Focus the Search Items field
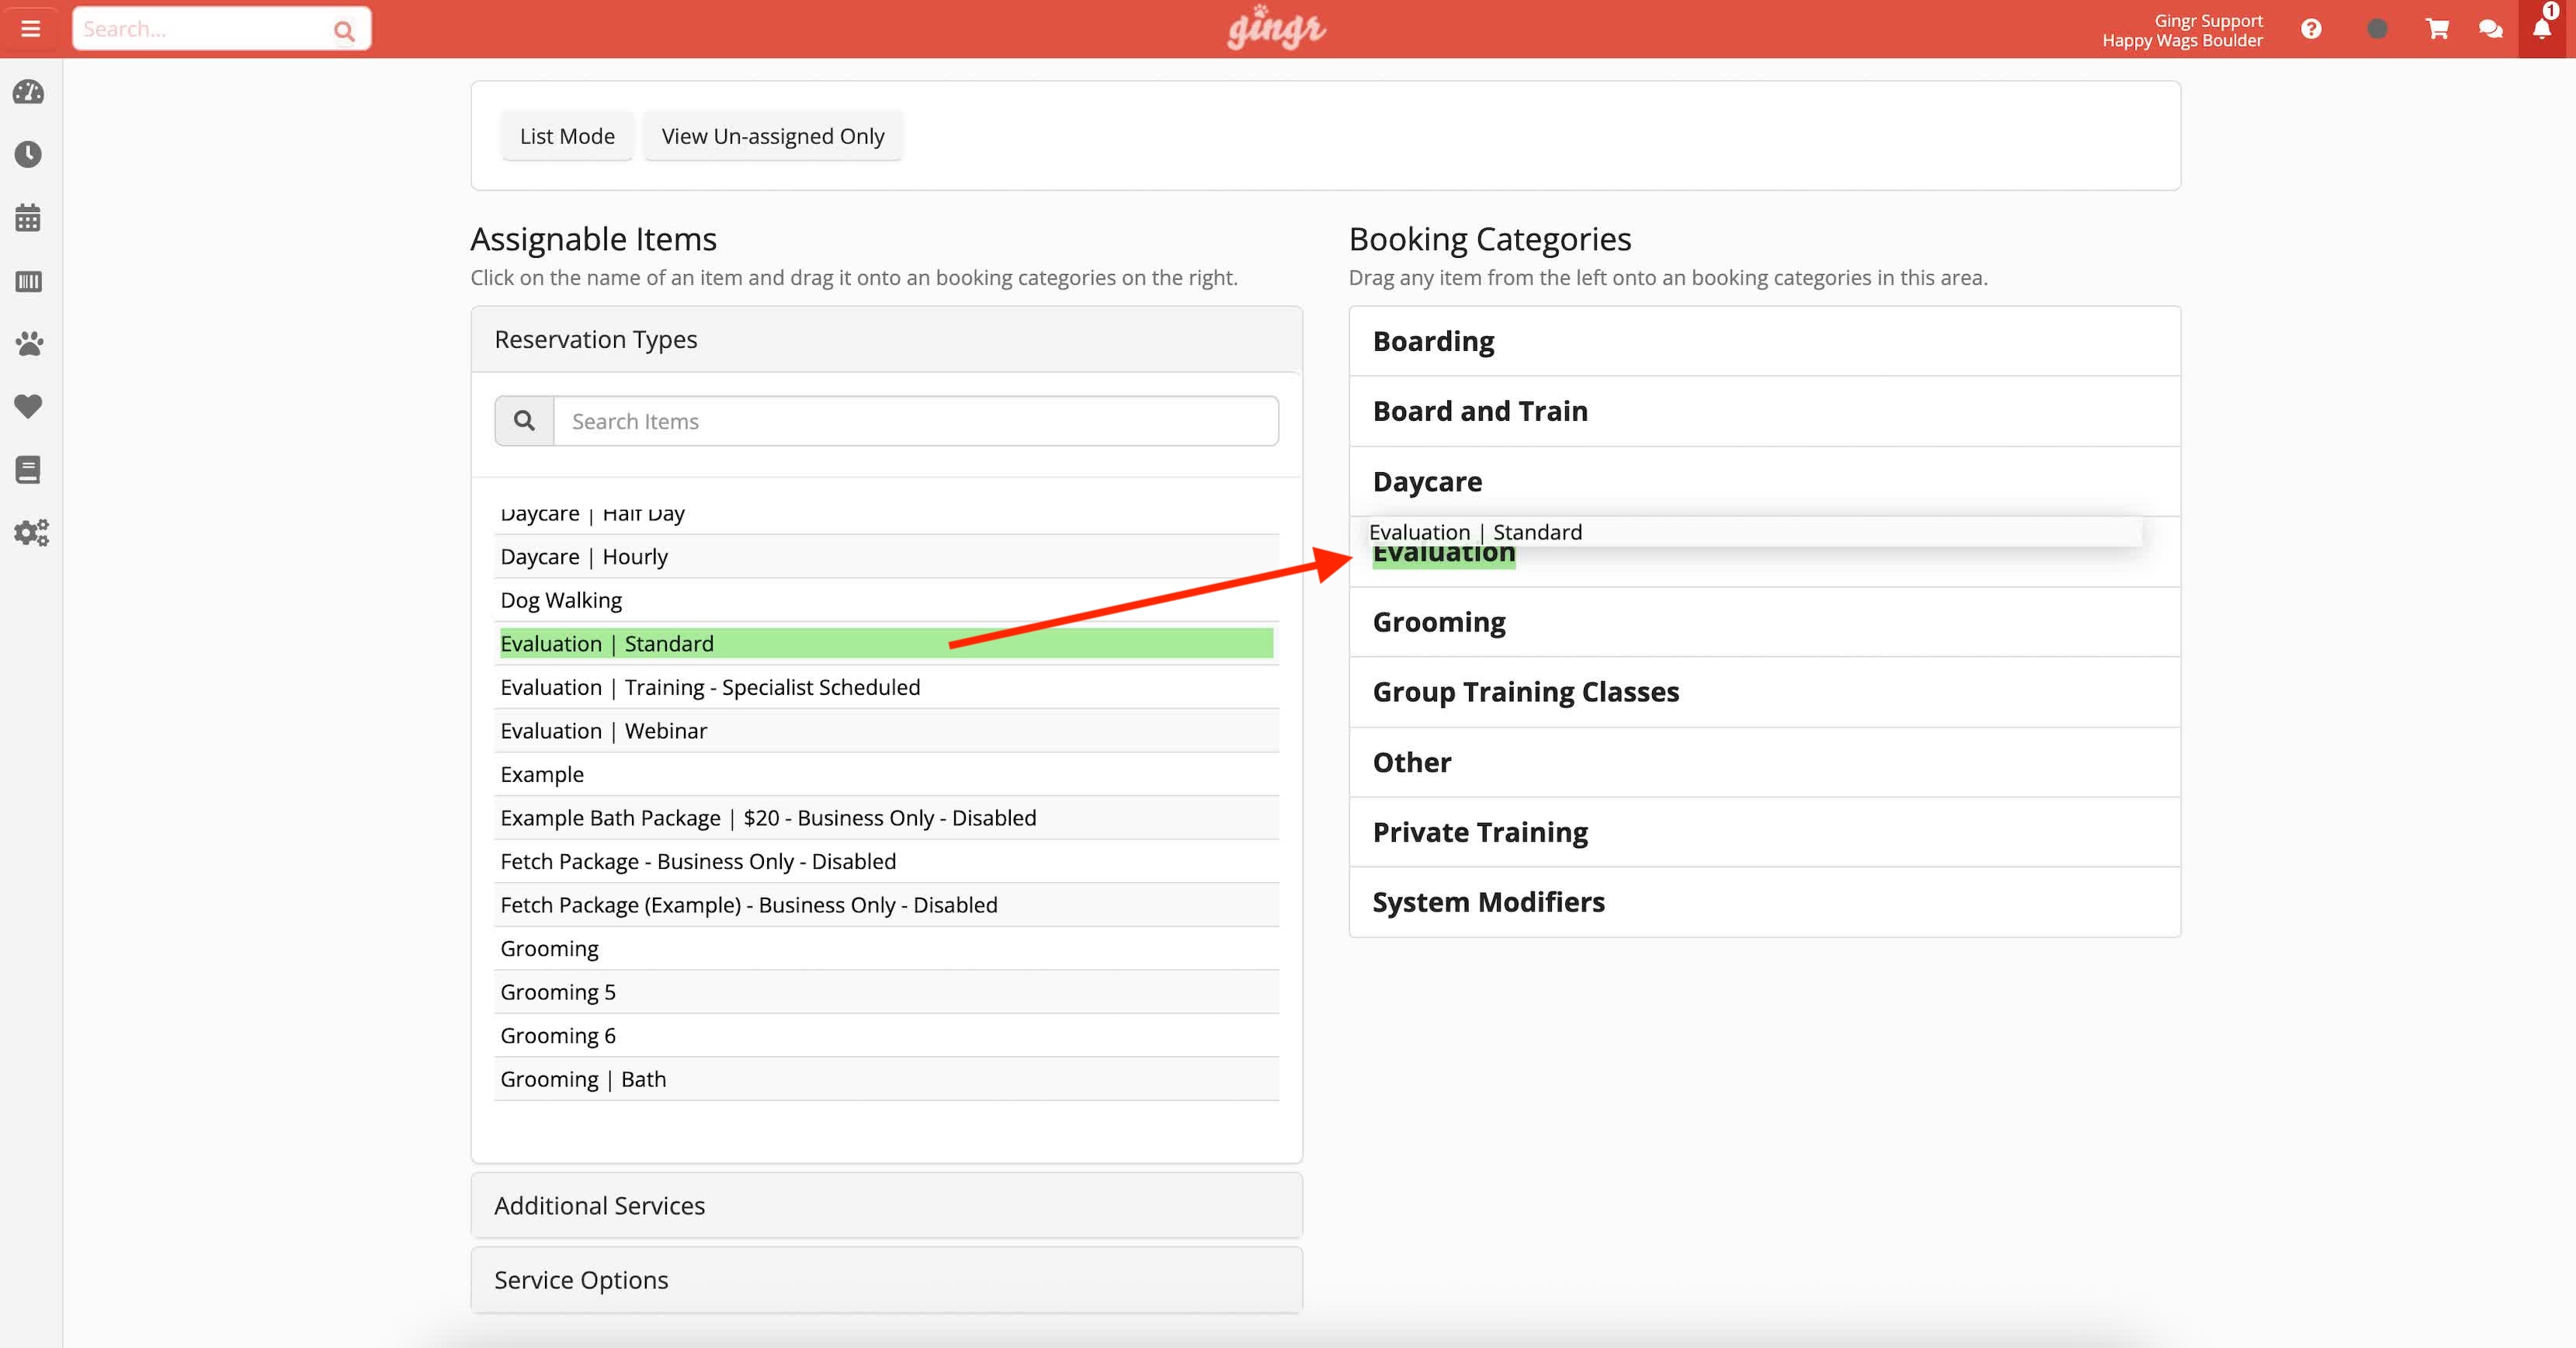The width and height of the screenshot is (2576, 1348). (x=916, y=421)
